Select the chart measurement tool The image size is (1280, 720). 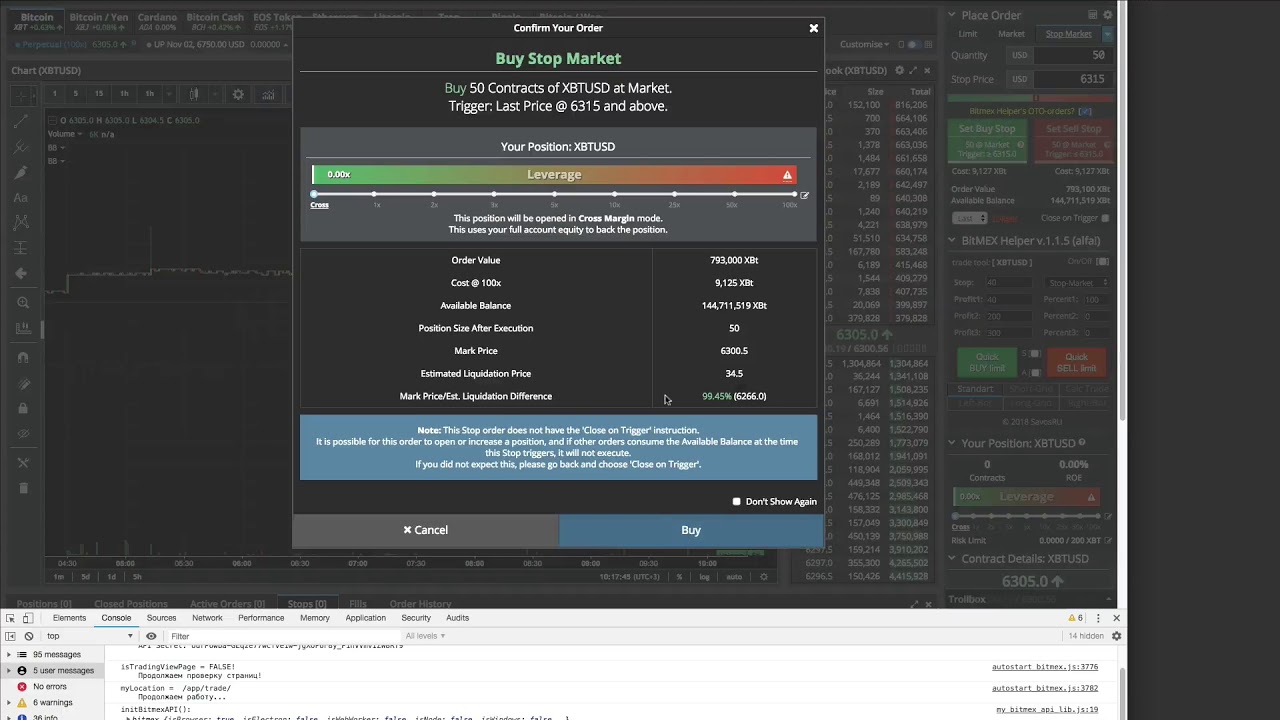(21, 248)
